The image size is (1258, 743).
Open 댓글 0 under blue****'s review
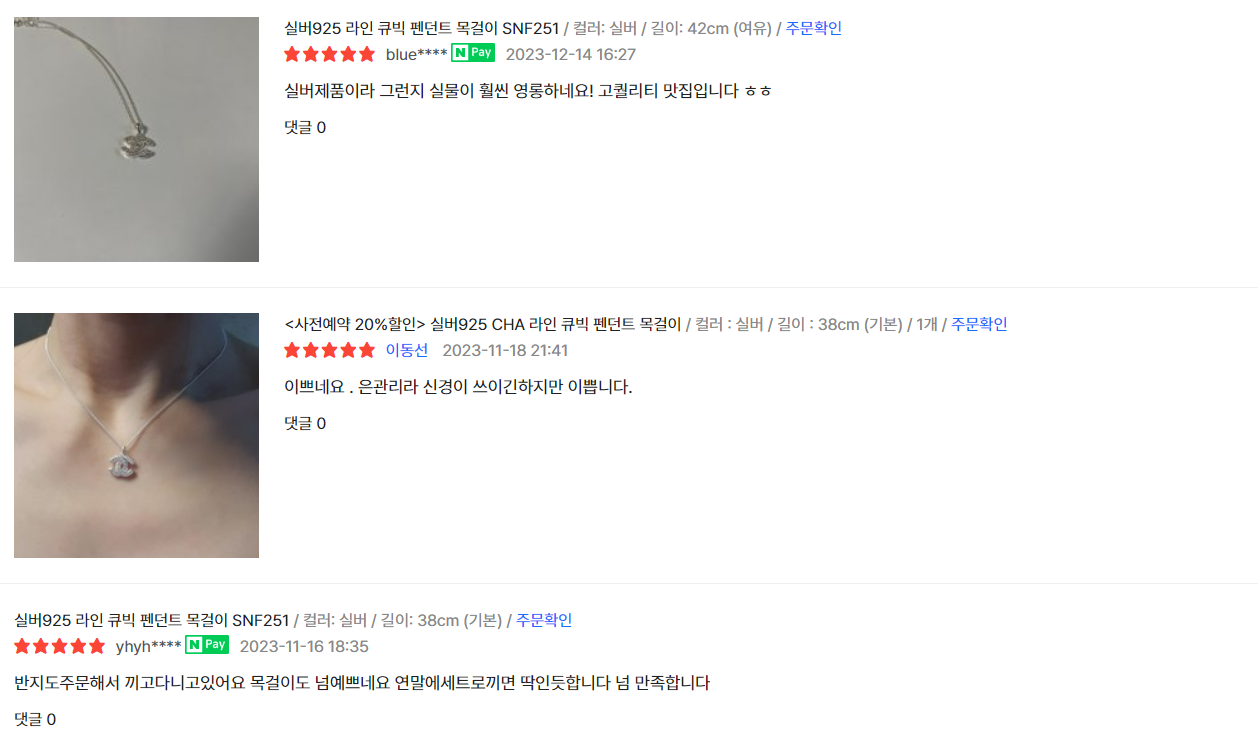(305, 127)
